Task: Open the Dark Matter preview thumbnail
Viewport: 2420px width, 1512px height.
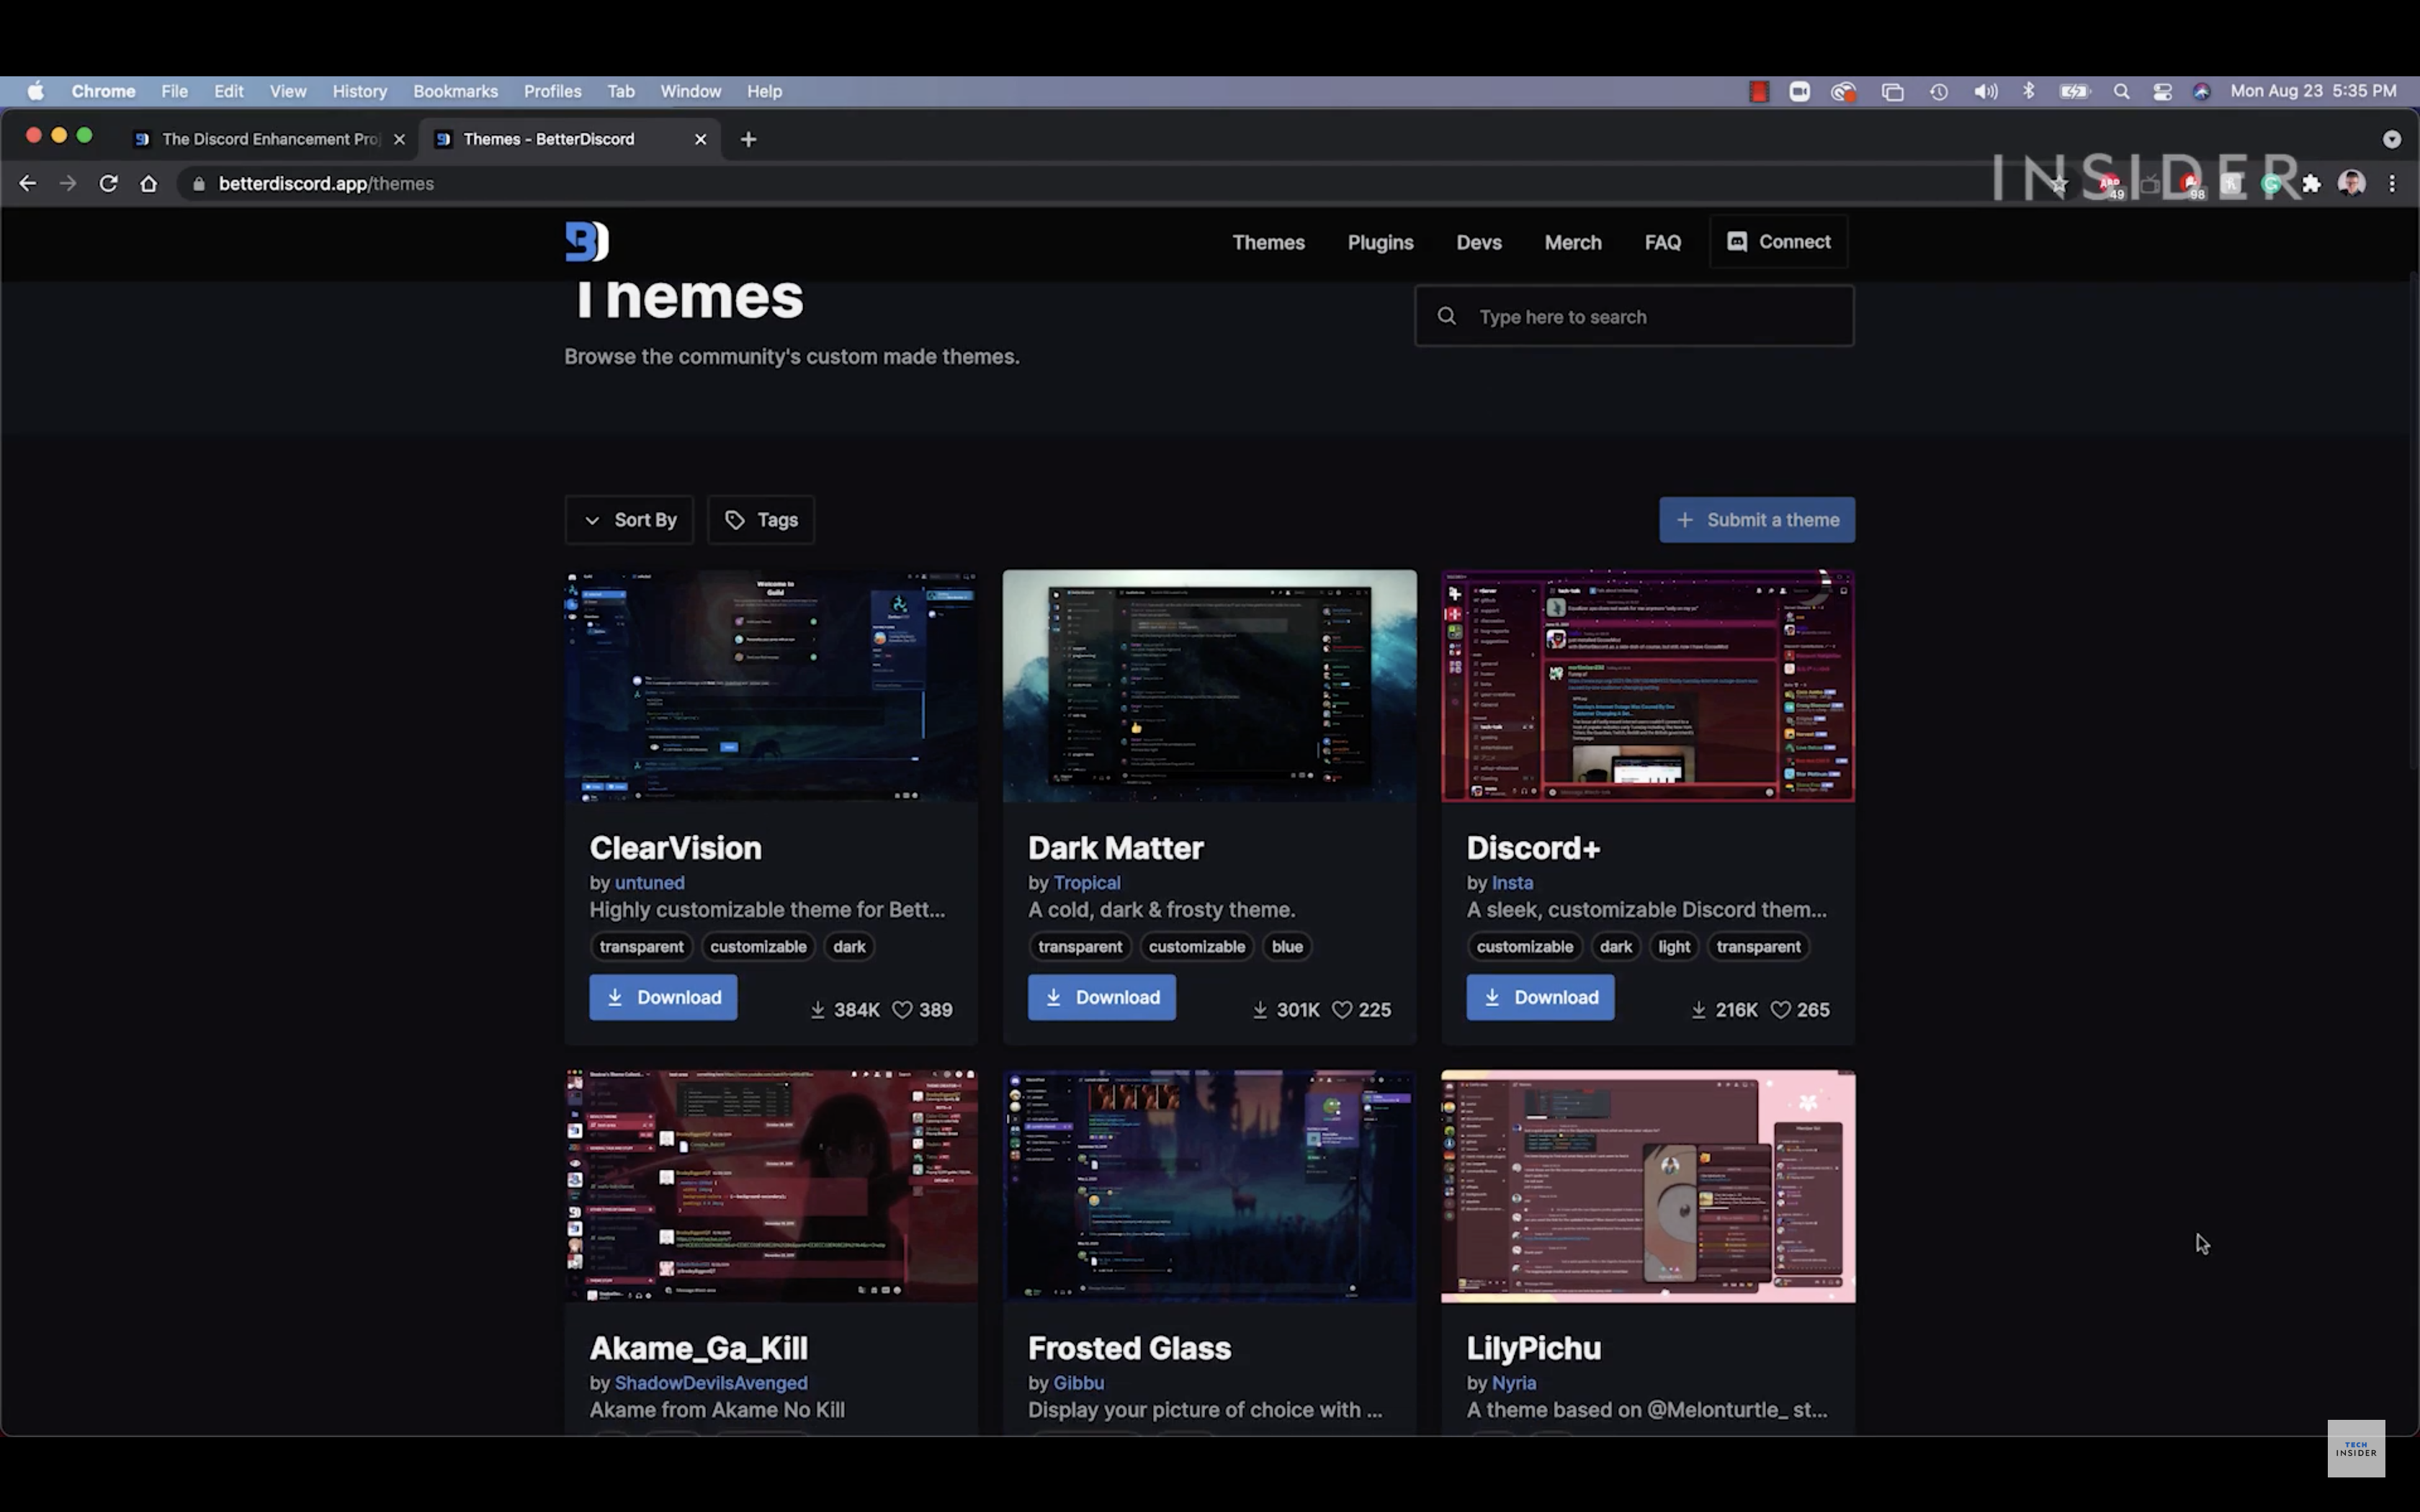Action: click(1209, 686)
